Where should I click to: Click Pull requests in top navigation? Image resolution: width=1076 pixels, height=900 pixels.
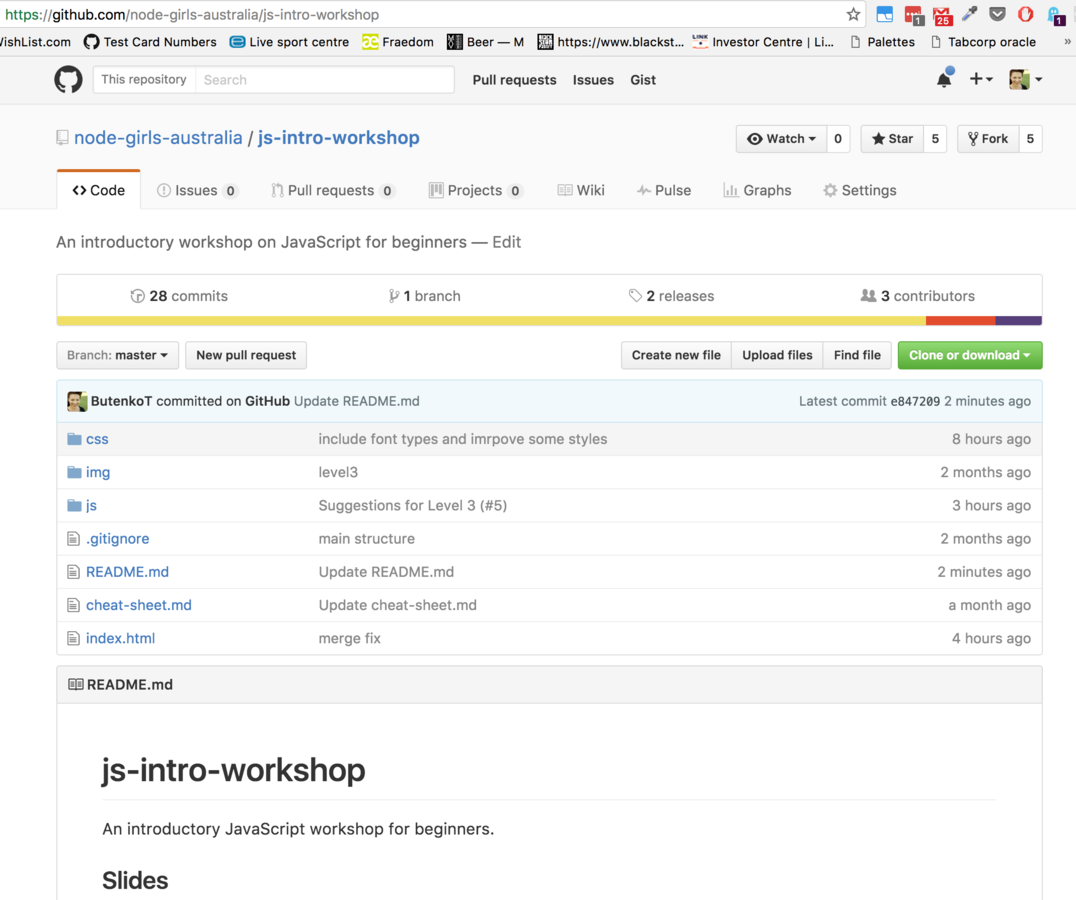click(x=515, y=80)
